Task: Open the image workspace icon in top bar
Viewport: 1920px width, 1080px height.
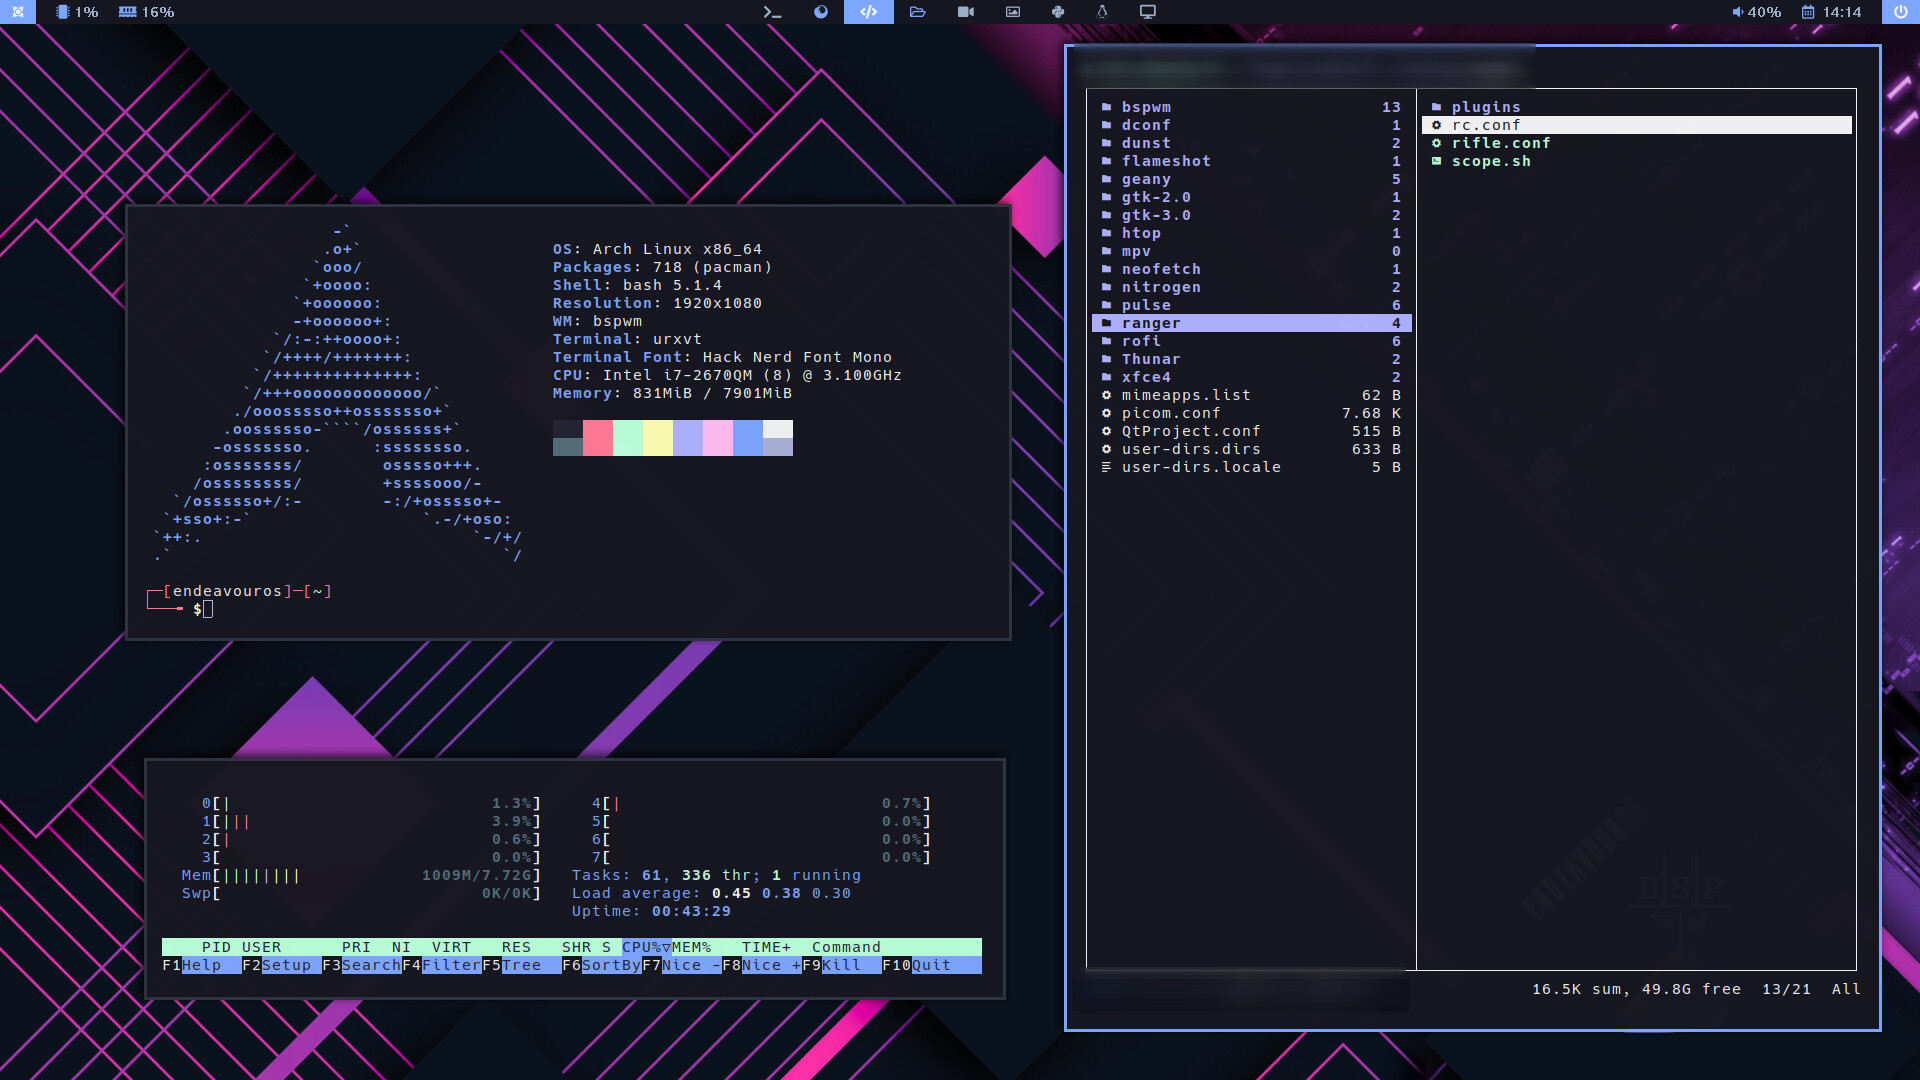Action: 1013,12
